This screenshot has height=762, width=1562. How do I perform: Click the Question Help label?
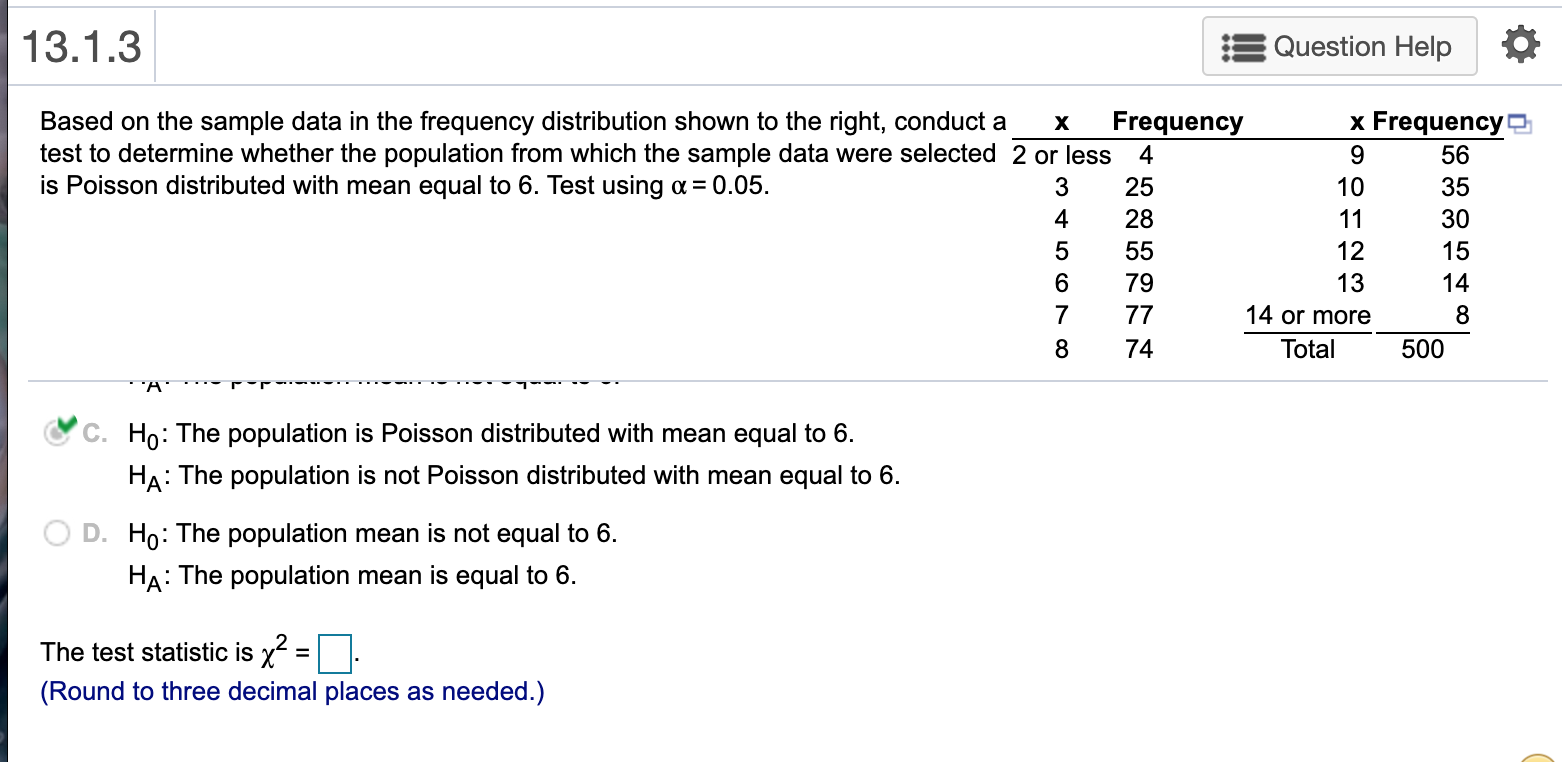coord(1363,46)
